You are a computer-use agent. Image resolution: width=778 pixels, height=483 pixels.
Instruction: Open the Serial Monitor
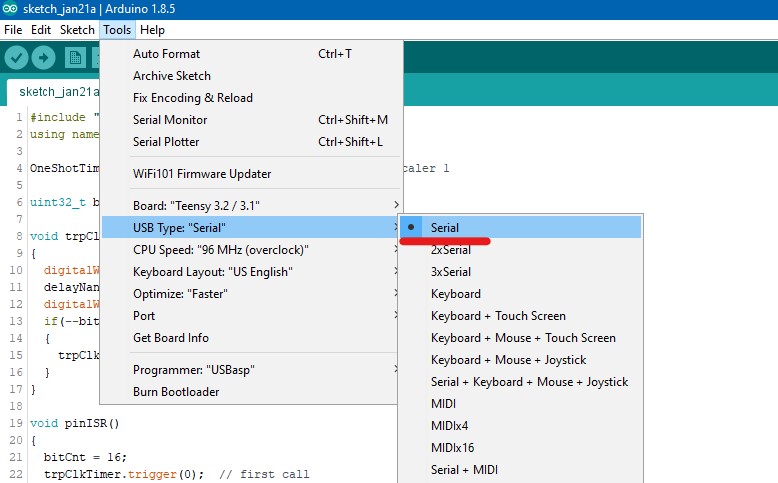[251, 120]
